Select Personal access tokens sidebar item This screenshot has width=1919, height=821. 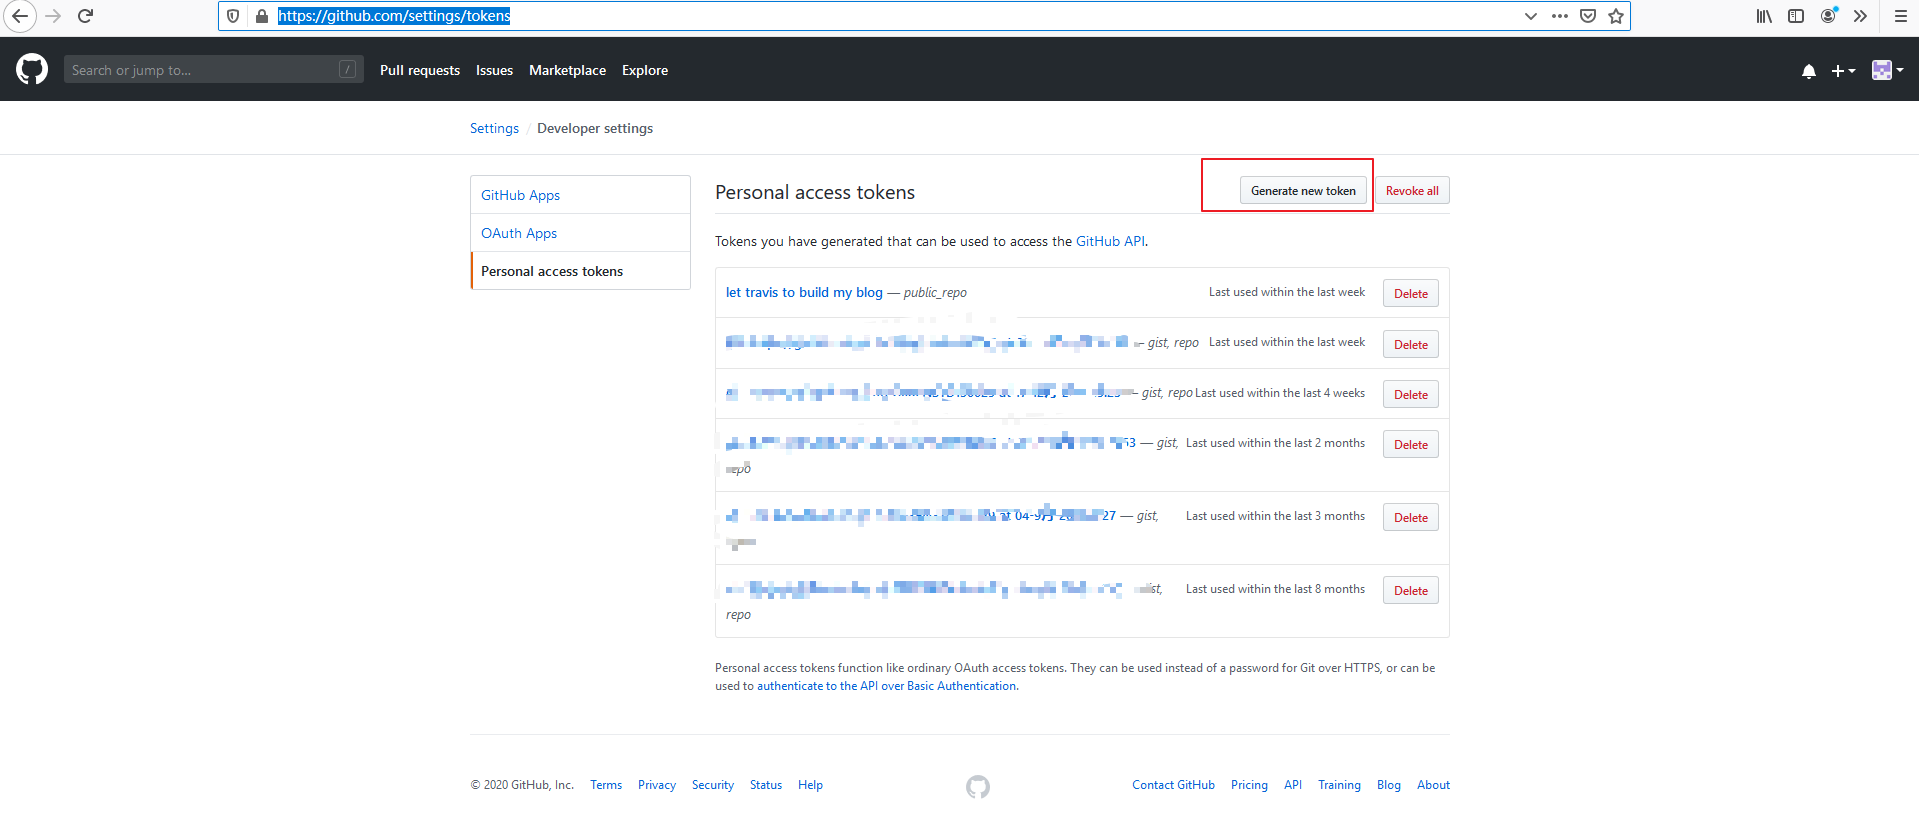pyautogui.click(x=580, y=271)
